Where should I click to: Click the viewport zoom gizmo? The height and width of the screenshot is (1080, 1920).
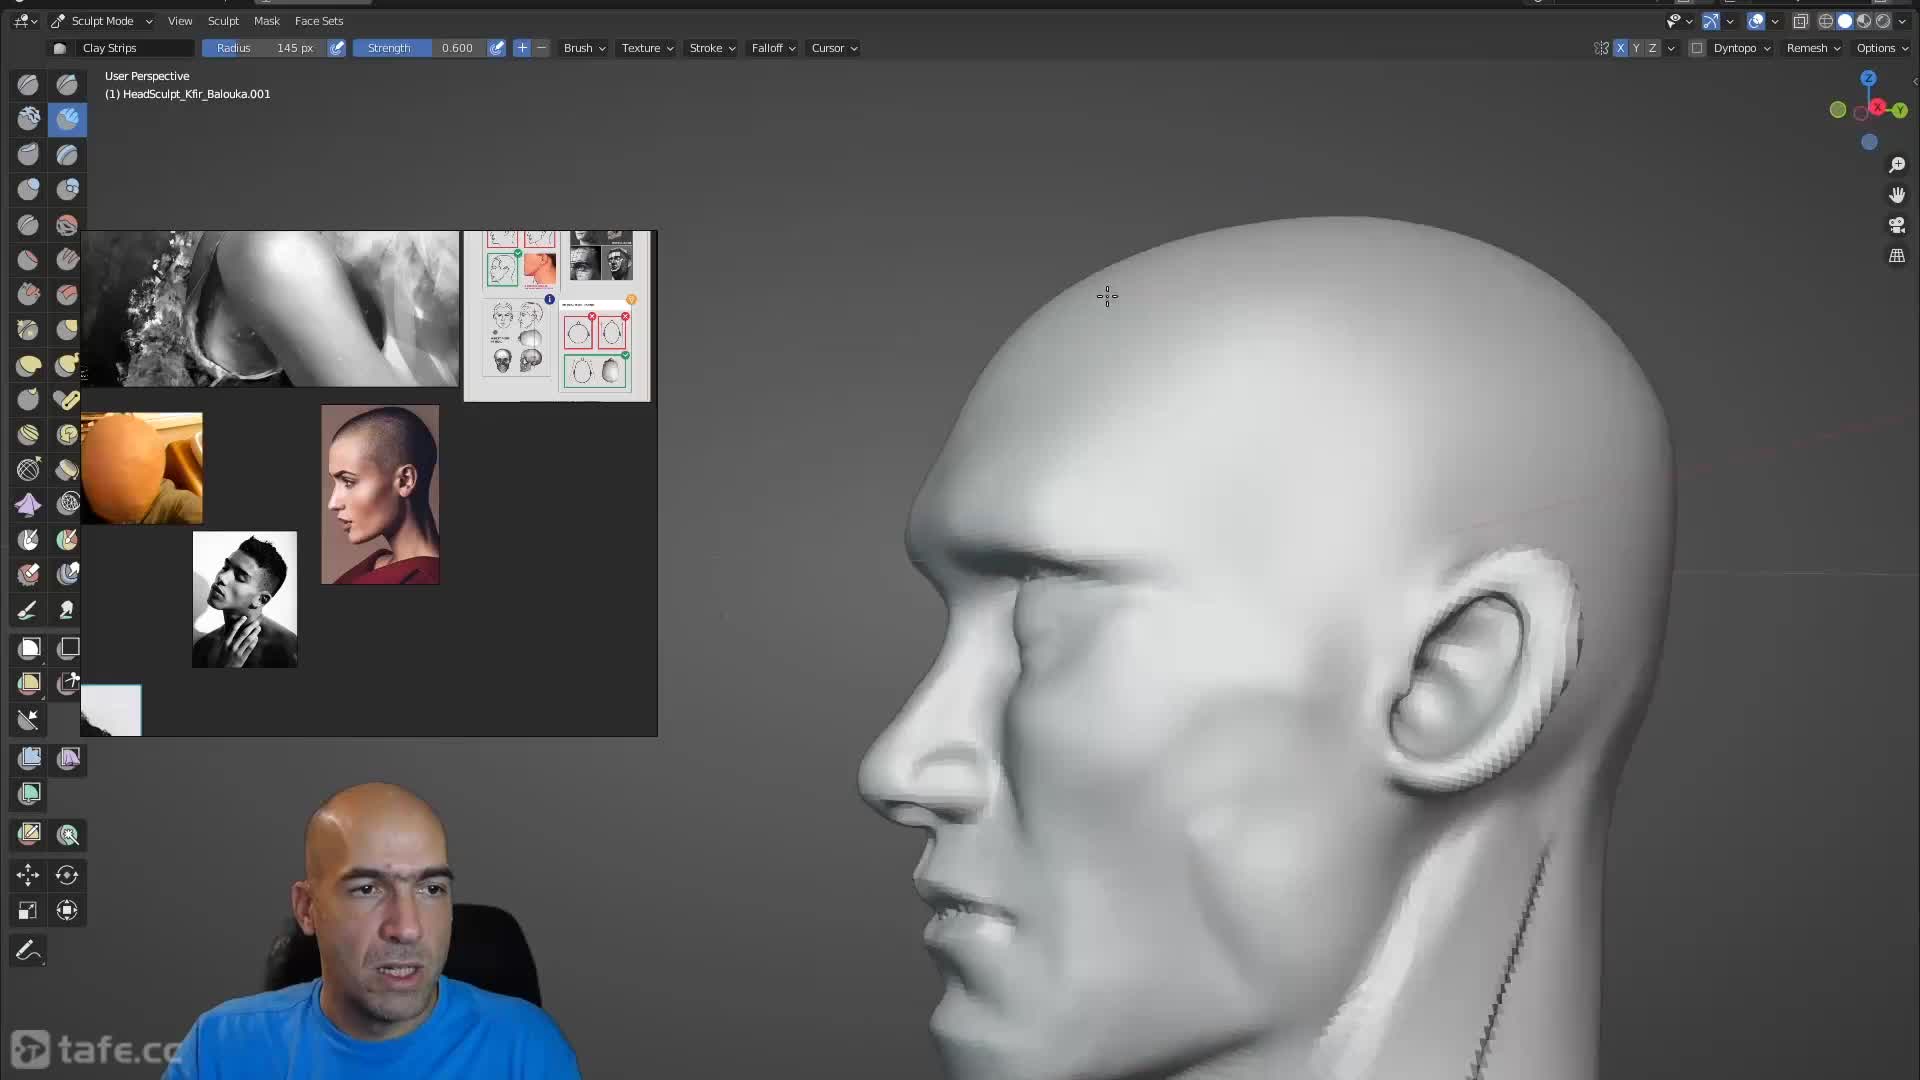point(1897,165)
